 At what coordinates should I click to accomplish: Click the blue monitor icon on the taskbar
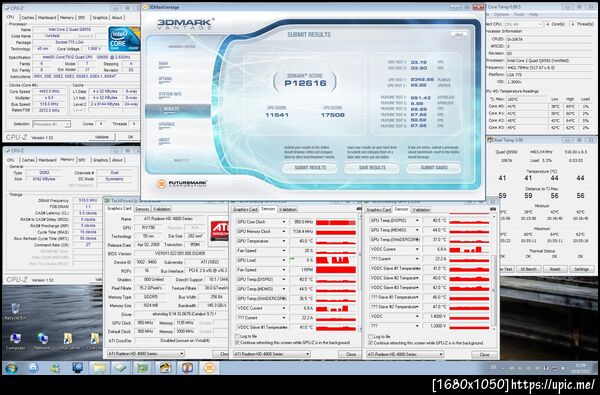pos(78,368)
